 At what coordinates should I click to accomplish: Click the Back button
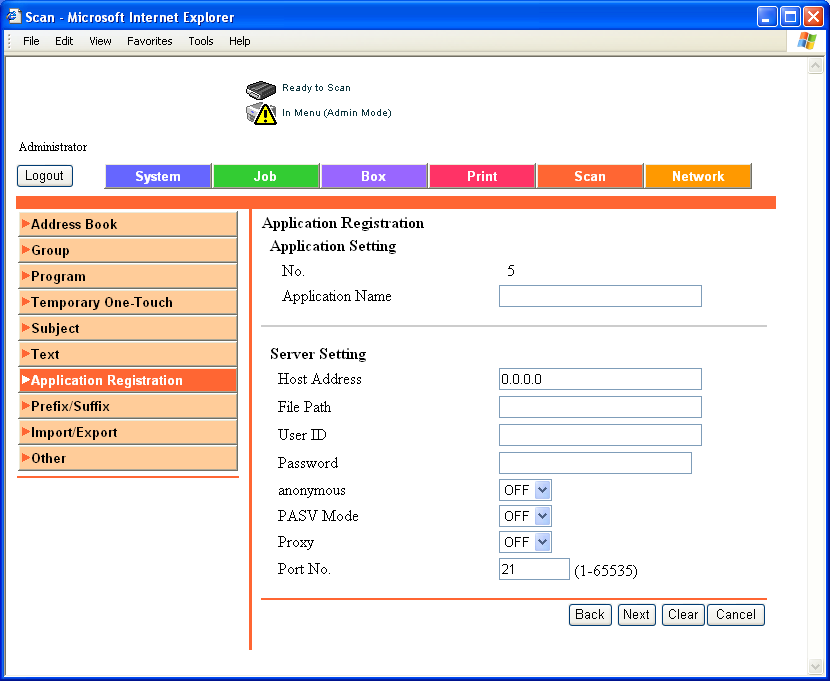[x=590, y=615]
